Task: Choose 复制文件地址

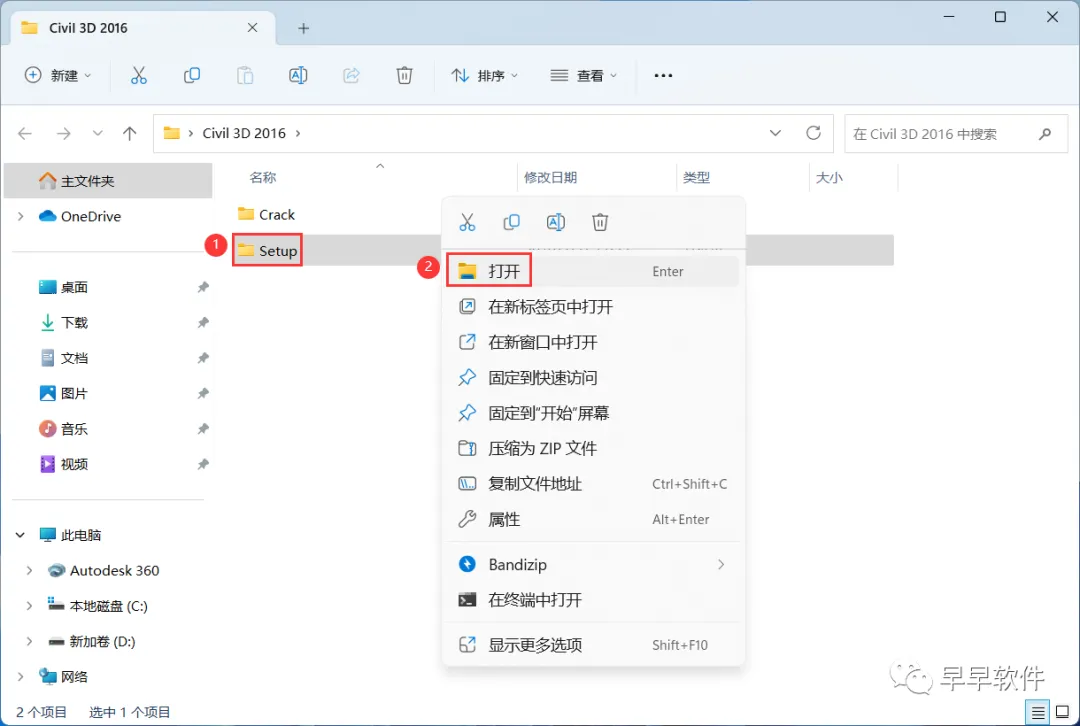Action: pyautogui.click(x=593, y=484)
